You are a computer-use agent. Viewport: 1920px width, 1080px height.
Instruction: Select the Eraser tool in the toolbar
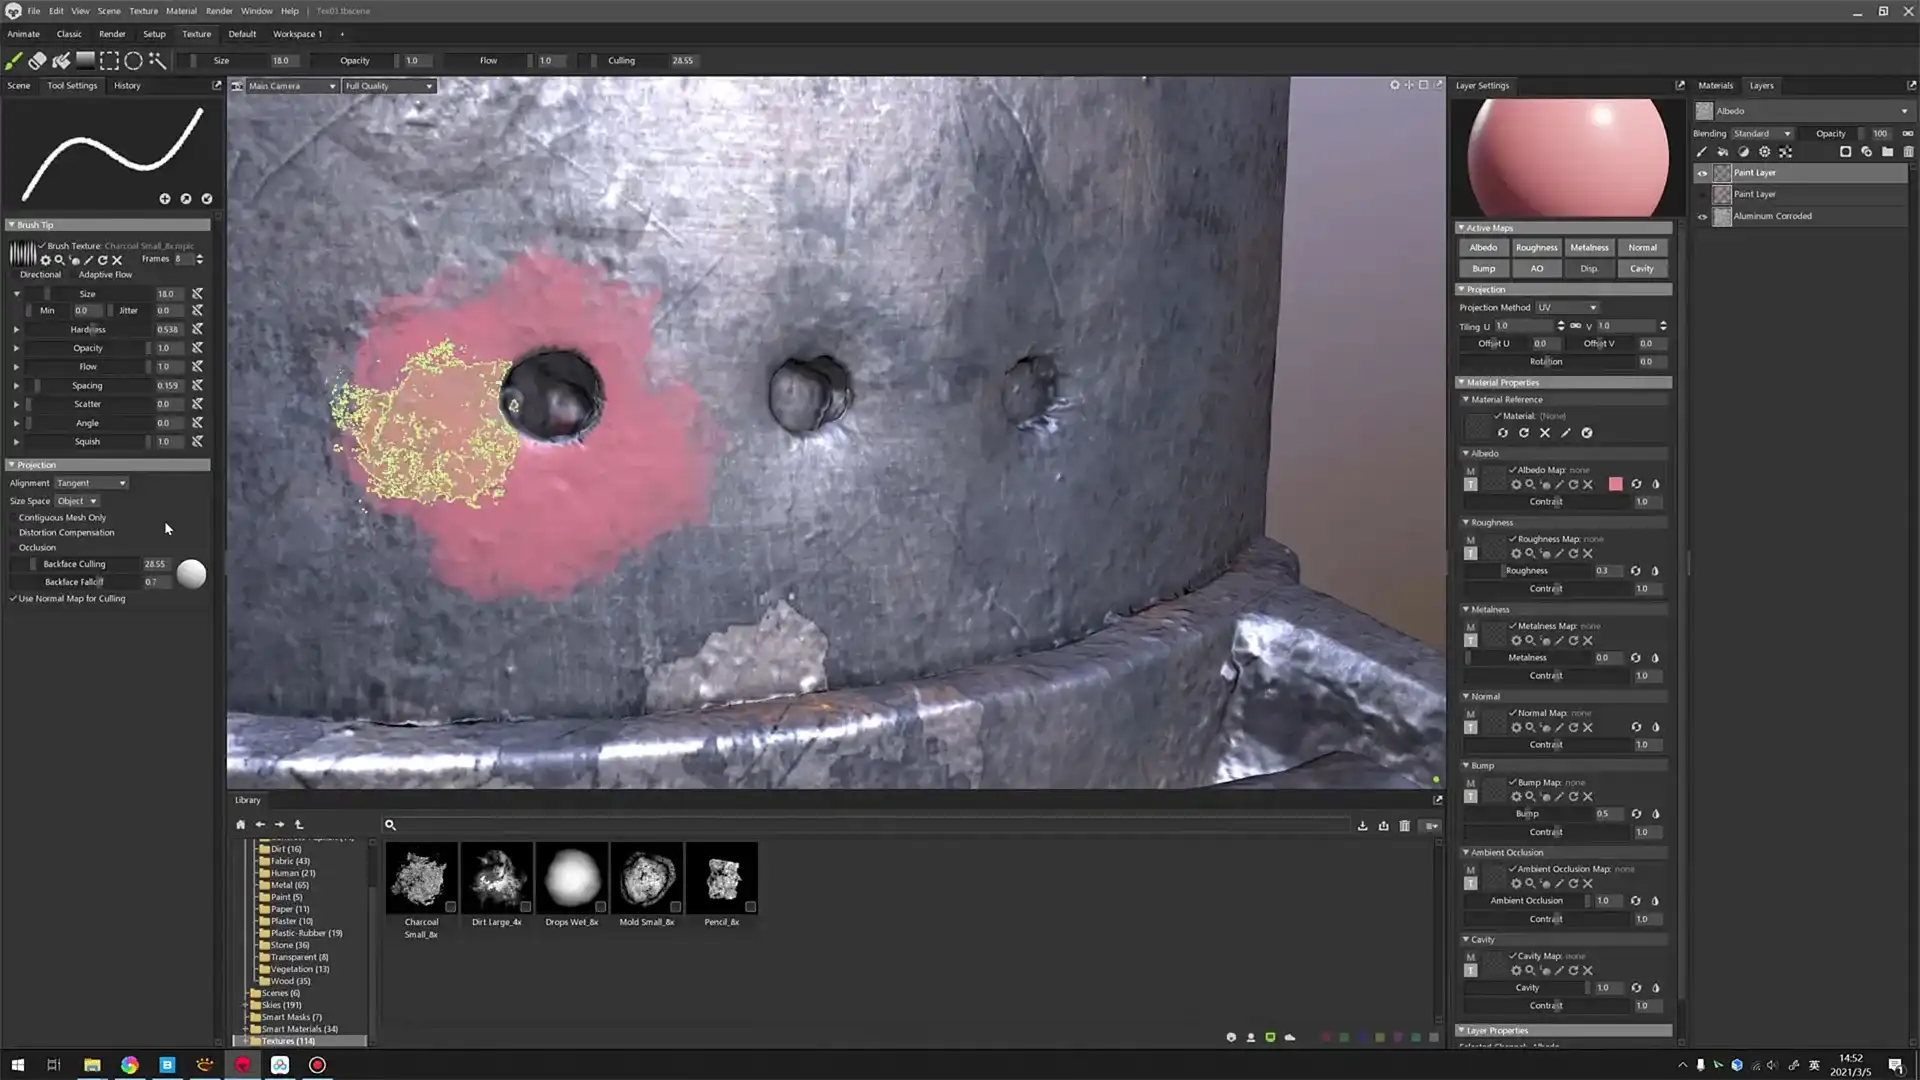coord(38,60)
